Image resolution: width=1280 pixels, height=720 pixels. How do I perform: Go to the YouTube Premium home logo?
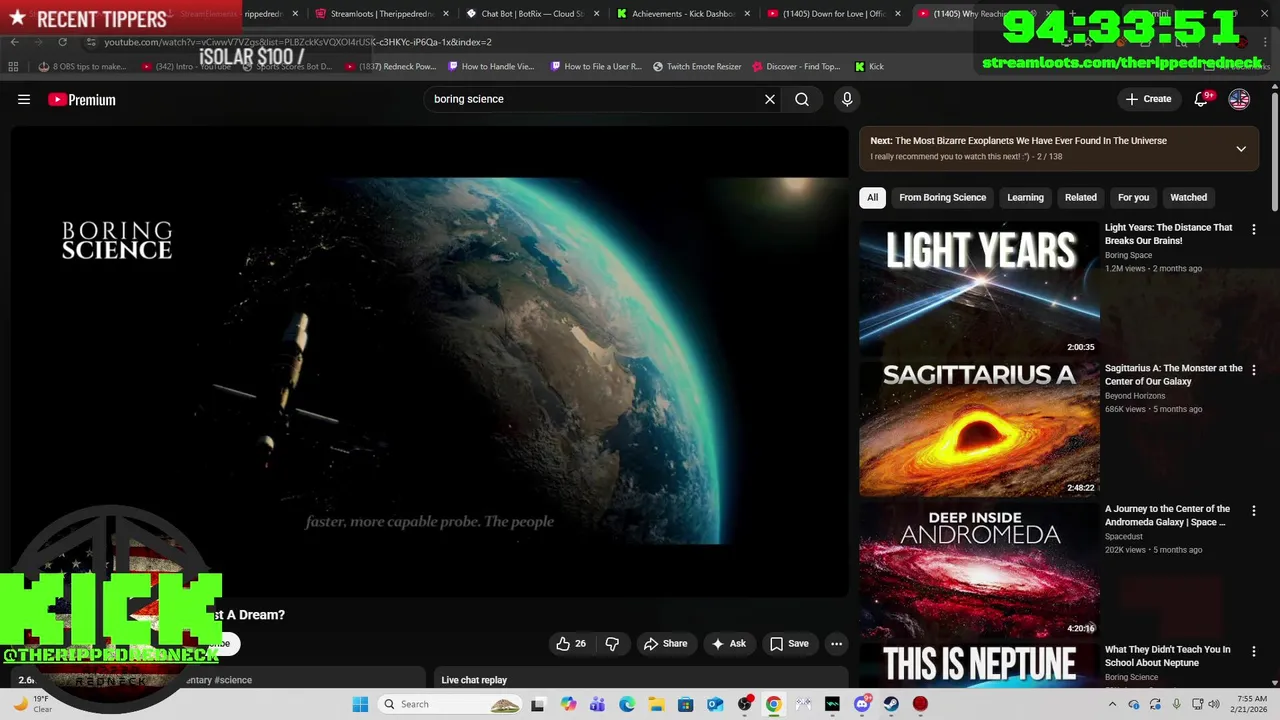(82, 99)
